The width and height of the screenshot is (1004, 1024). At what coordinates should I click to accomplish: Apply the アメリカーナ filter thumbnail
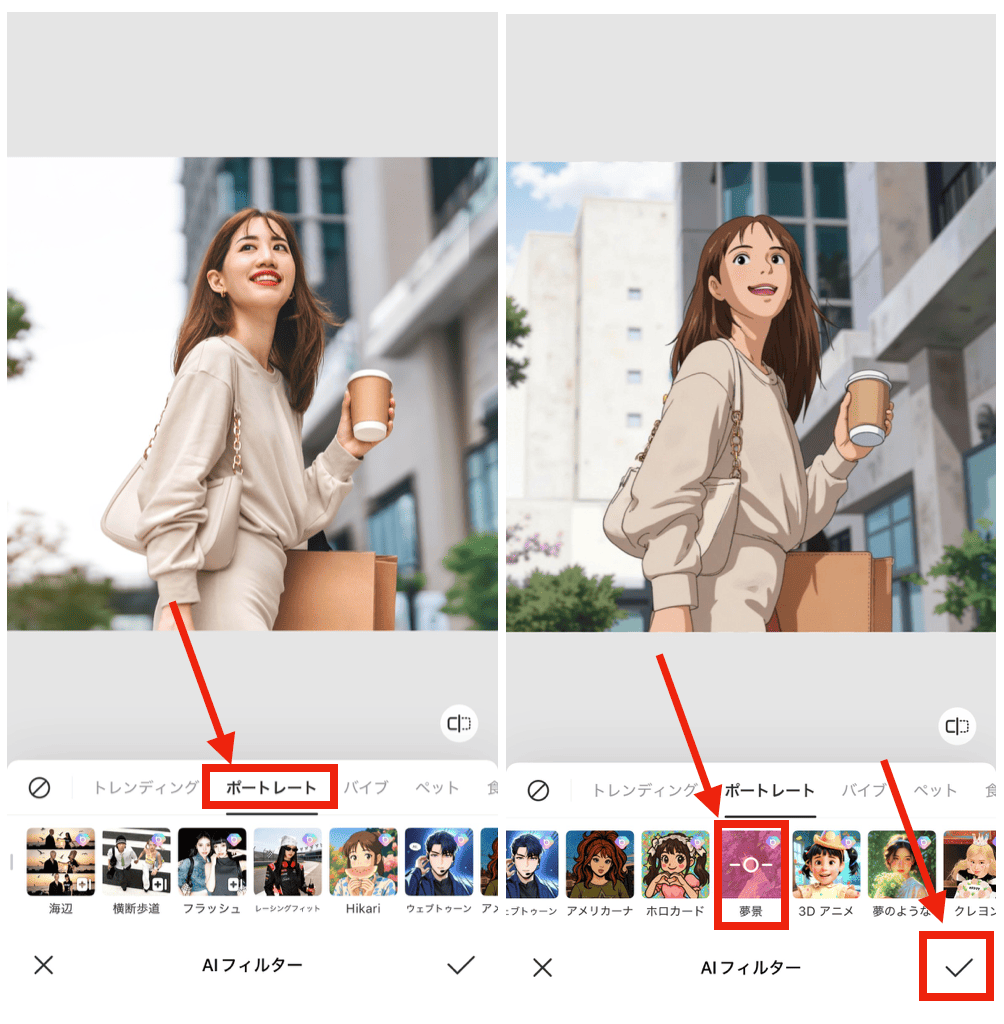600,866
